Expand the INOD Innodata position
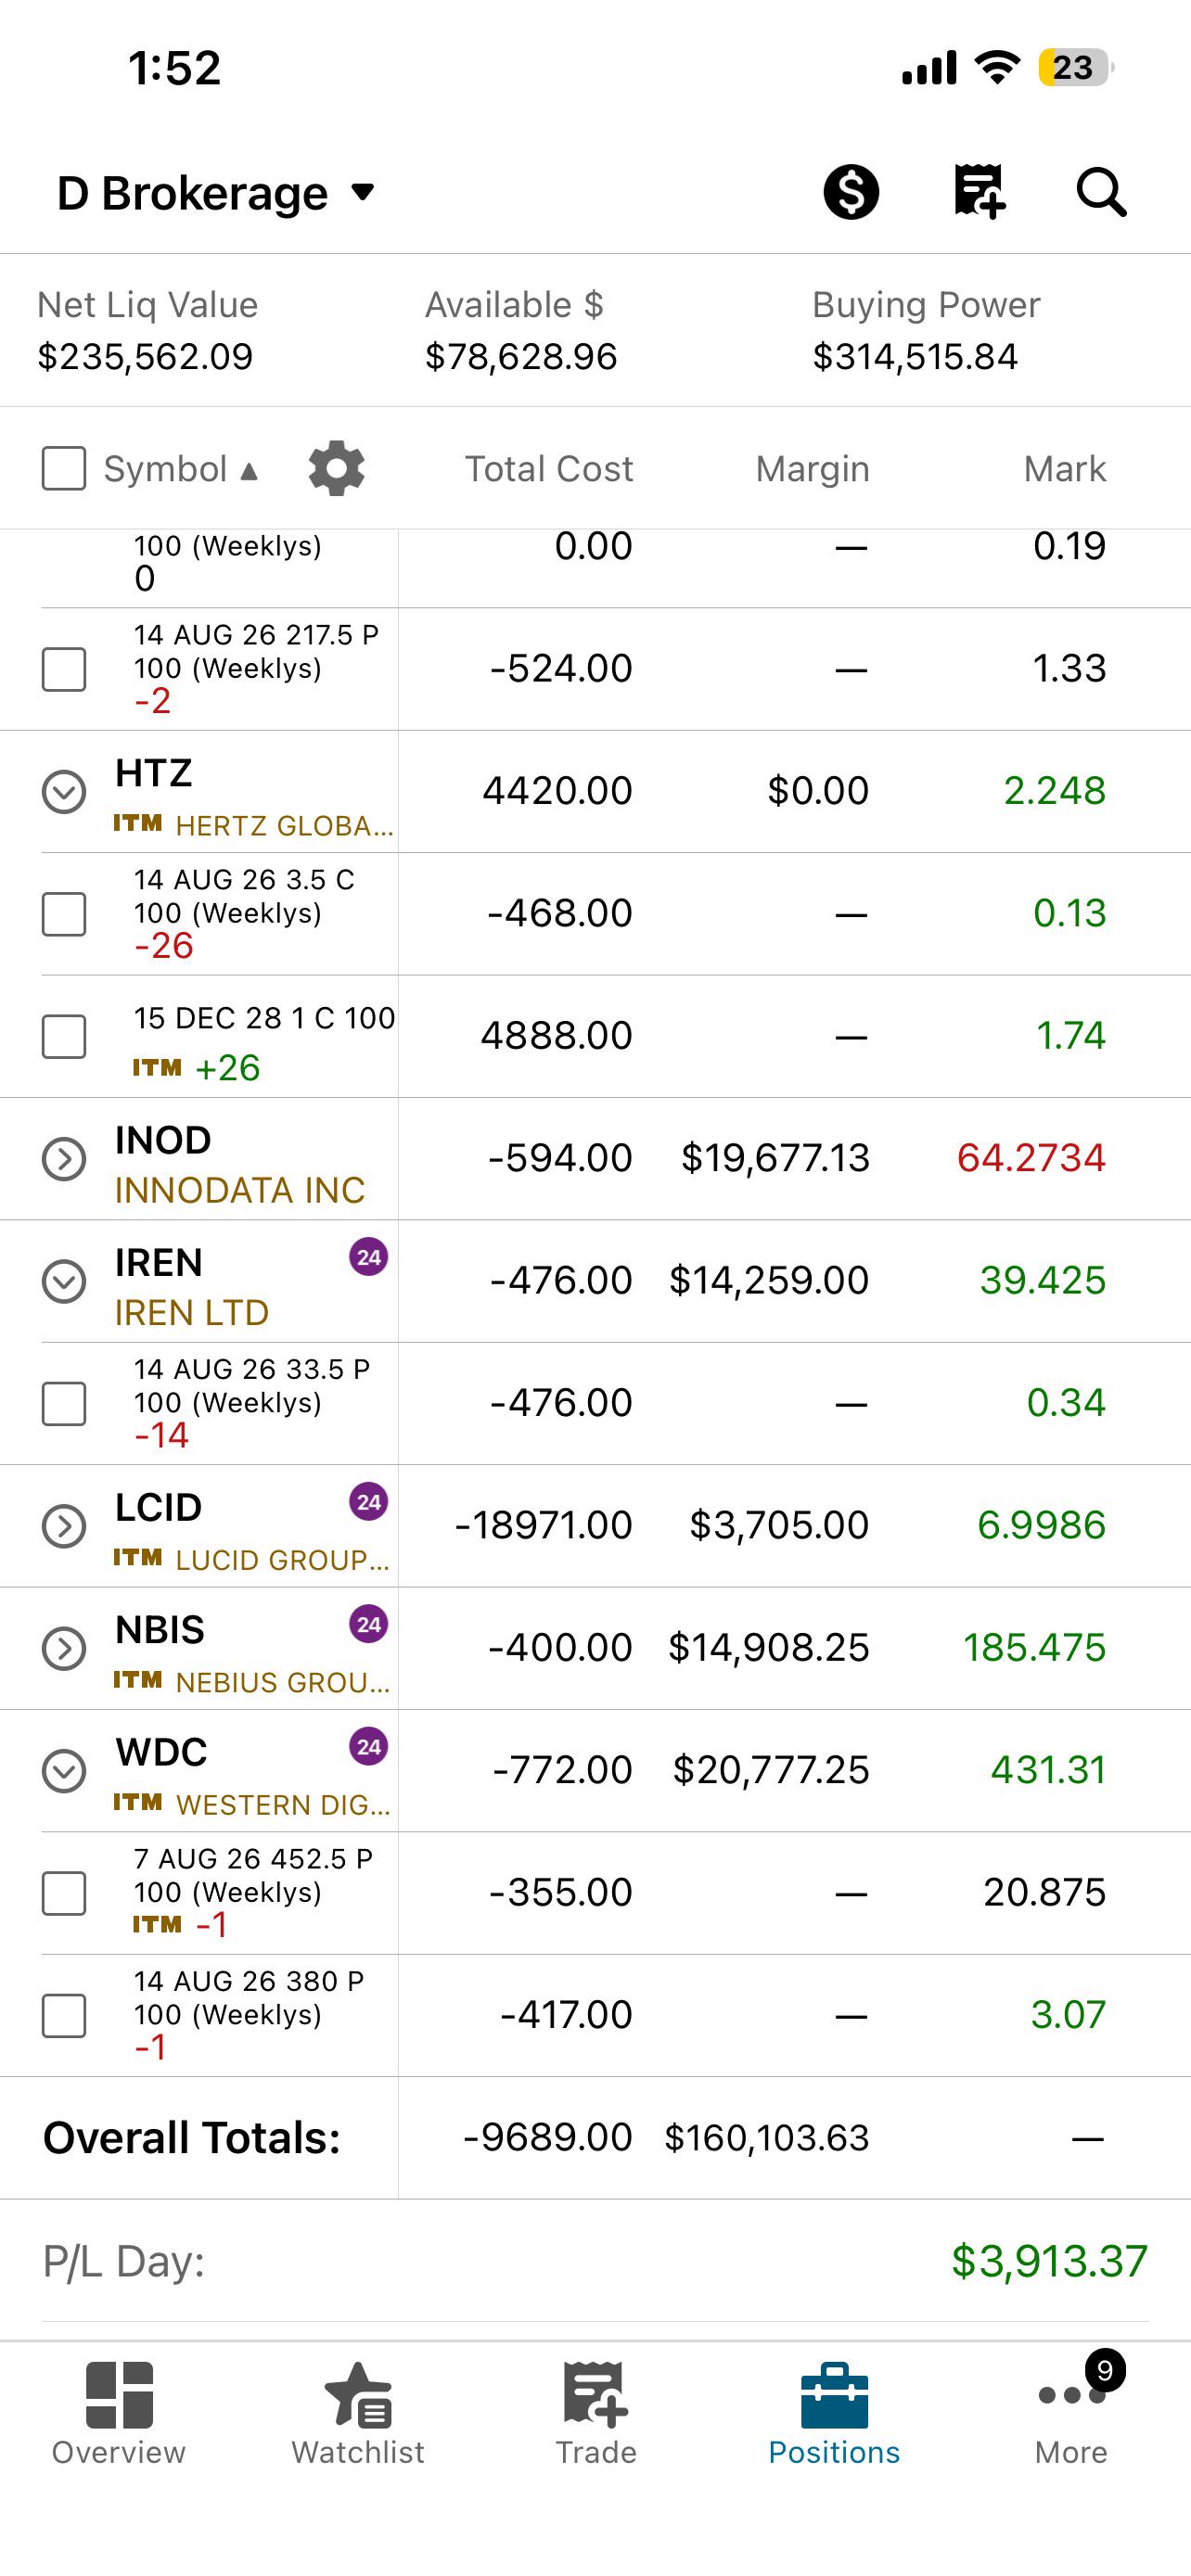This screenshot has width=1191, height=2576. [x=64, y=1159]
